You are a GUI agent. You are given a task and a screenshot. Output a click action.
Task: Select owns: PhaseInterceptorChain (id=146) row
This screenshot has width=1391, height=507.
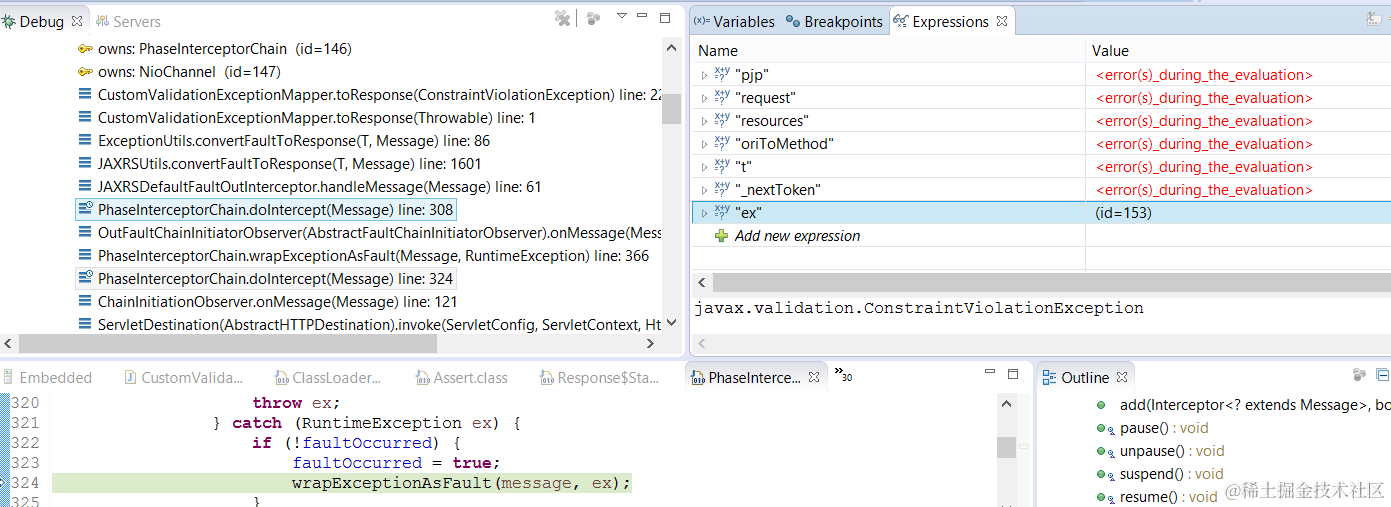click(215, 48)
